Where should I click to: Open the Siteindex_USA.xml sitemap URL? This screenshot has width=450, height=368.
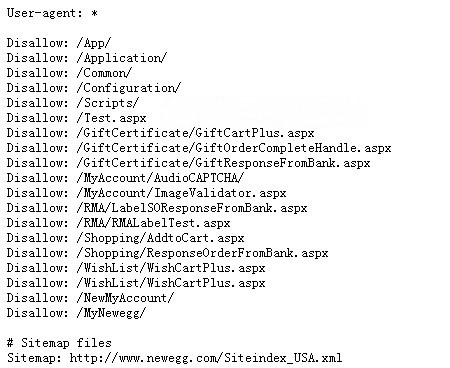pos(206,358)
